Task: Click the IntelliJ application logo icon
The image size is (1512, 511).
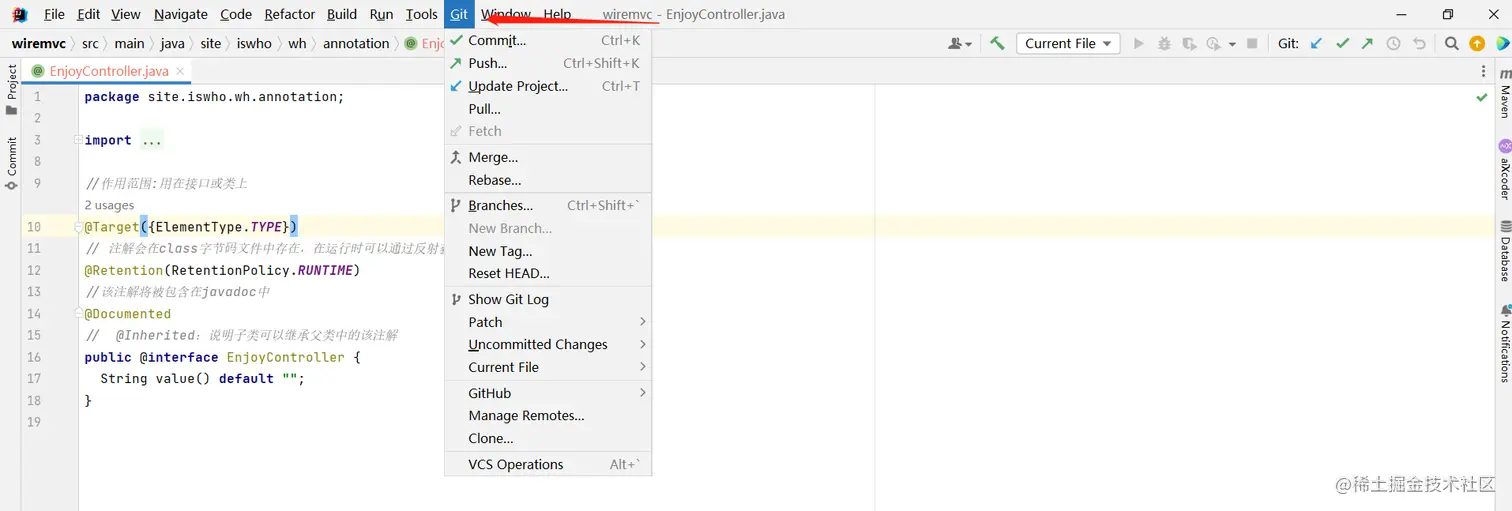Action: (19, 14)
